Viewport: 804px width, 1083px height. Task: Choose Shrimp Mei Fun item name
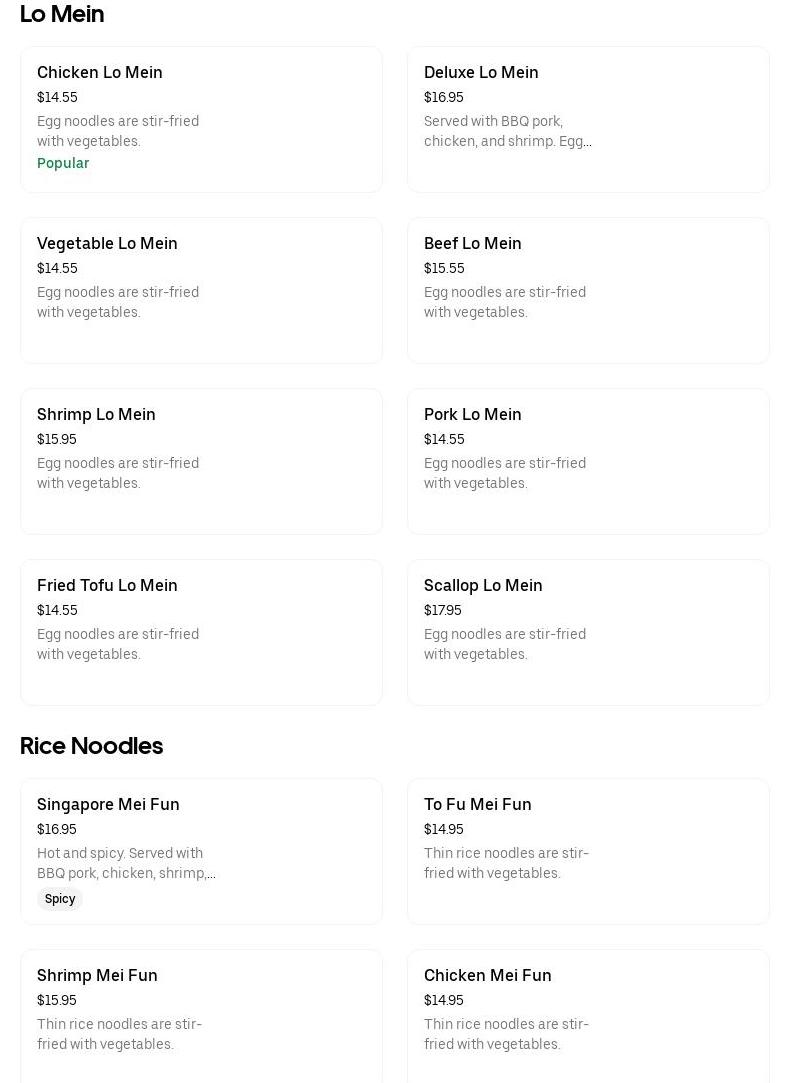tap(97, 976)
